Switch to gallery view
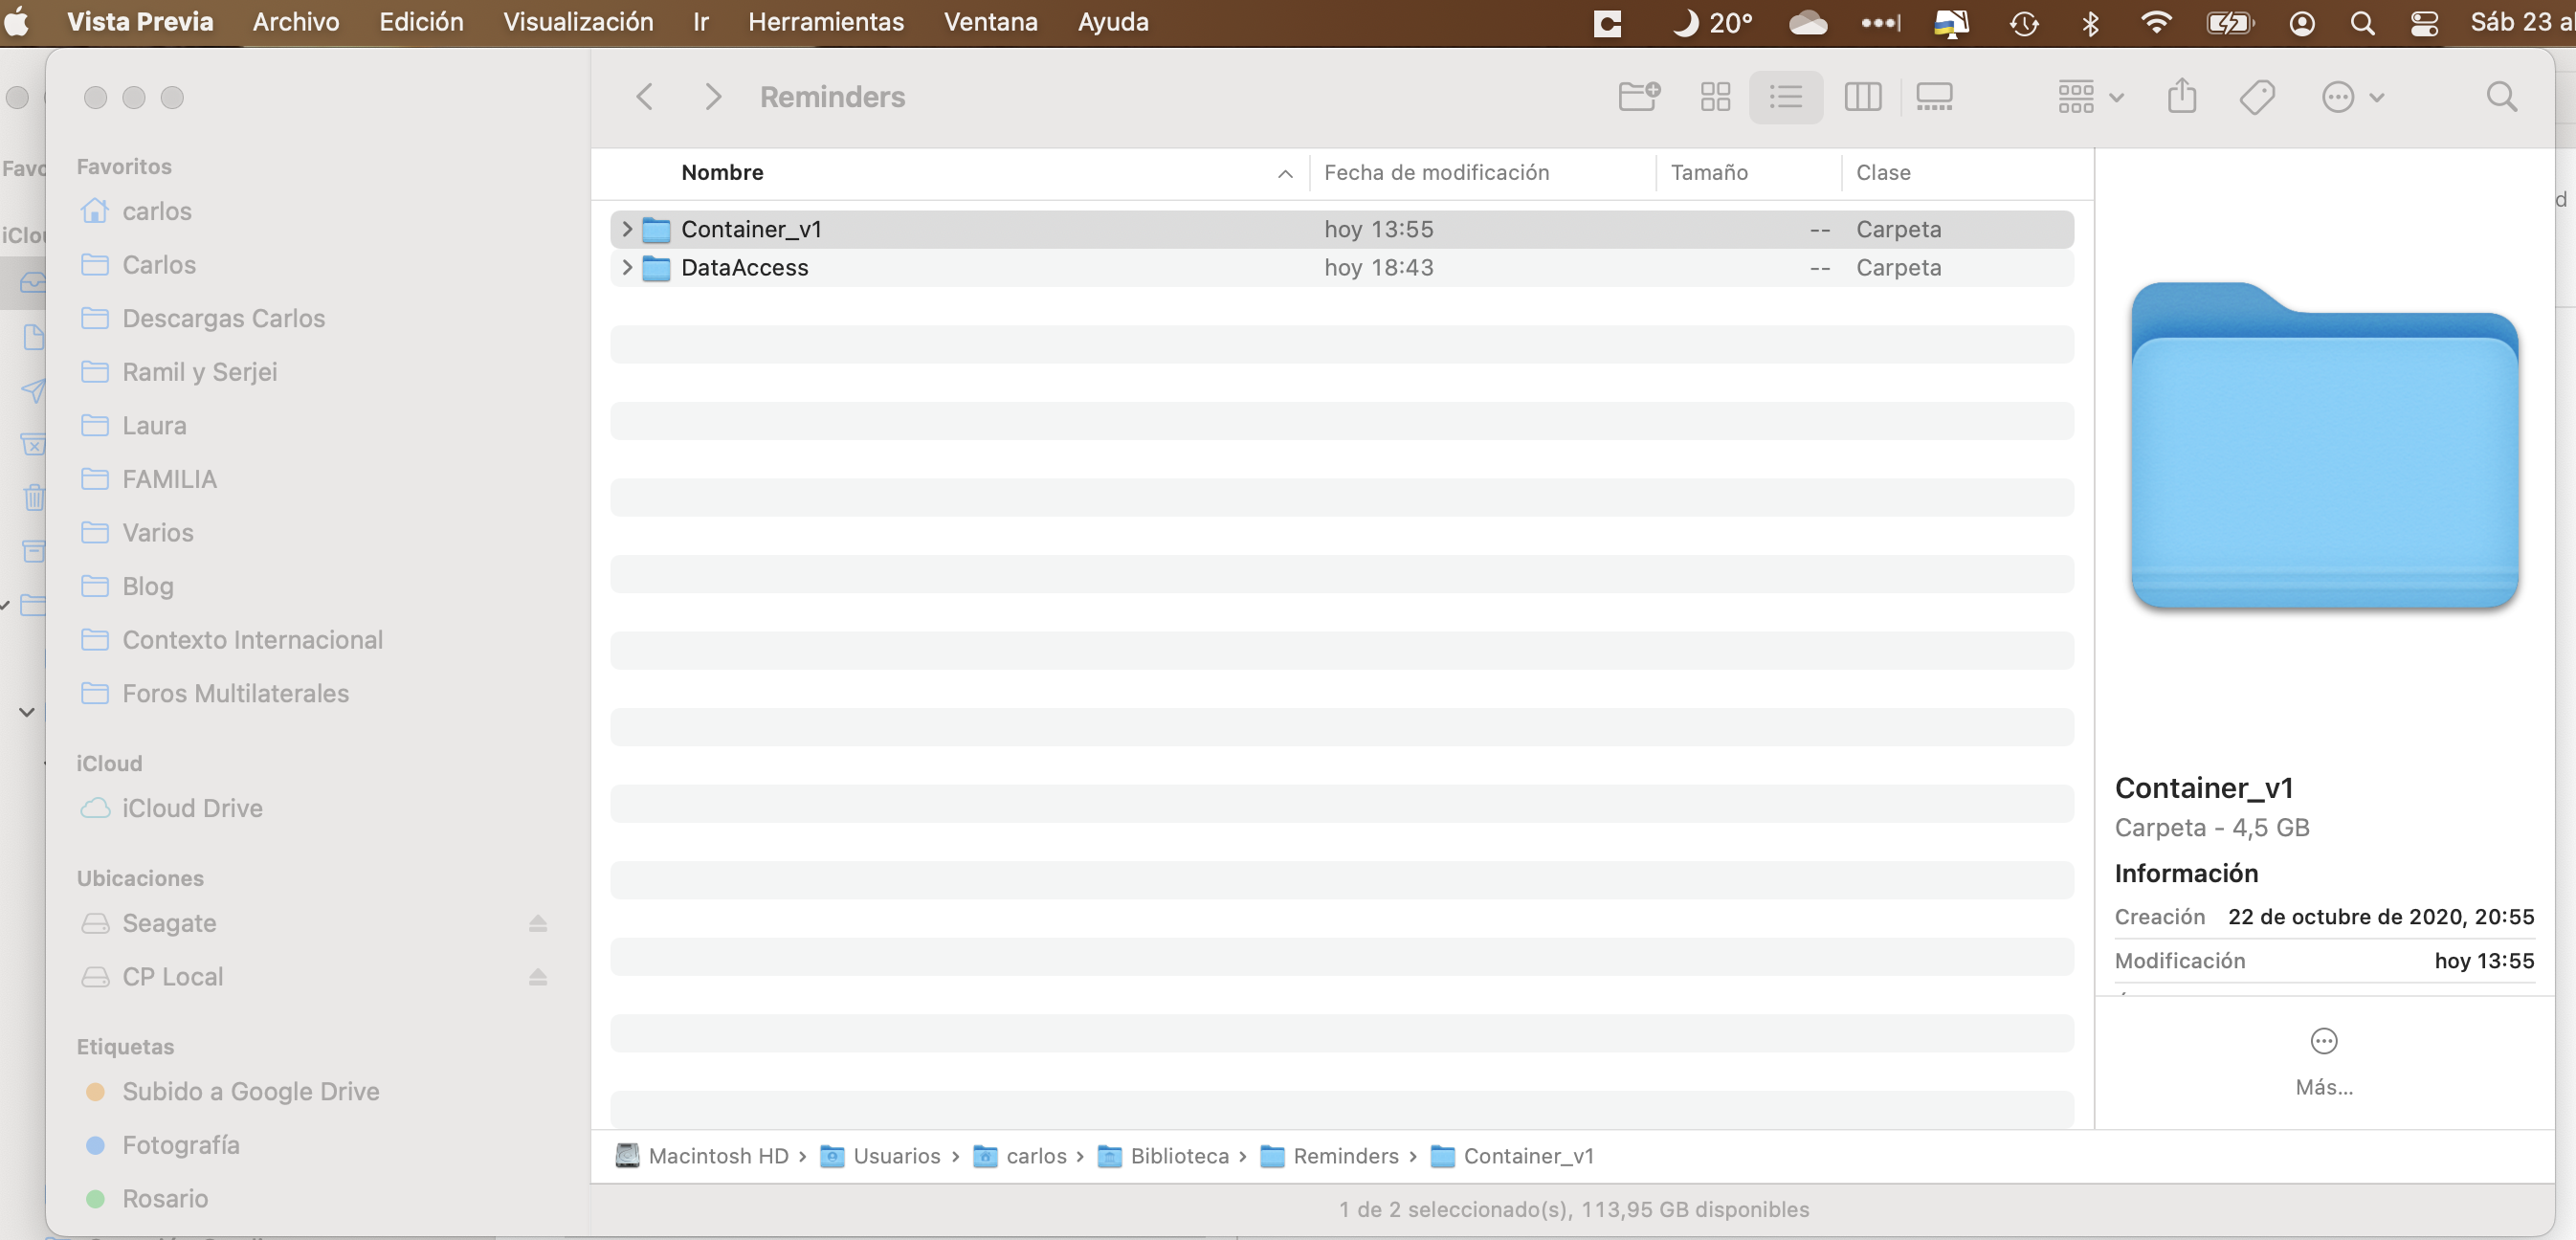Viewport: 2576px width, 1240px height. coord(1934,97)
